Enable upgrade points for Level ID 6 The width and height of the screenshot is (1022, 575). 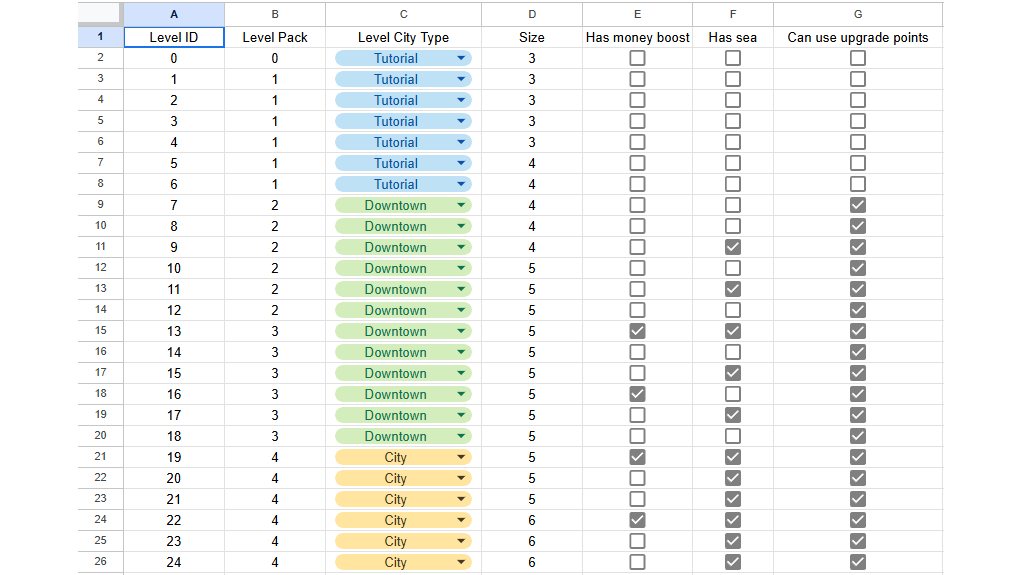click(x=858, y=184)
